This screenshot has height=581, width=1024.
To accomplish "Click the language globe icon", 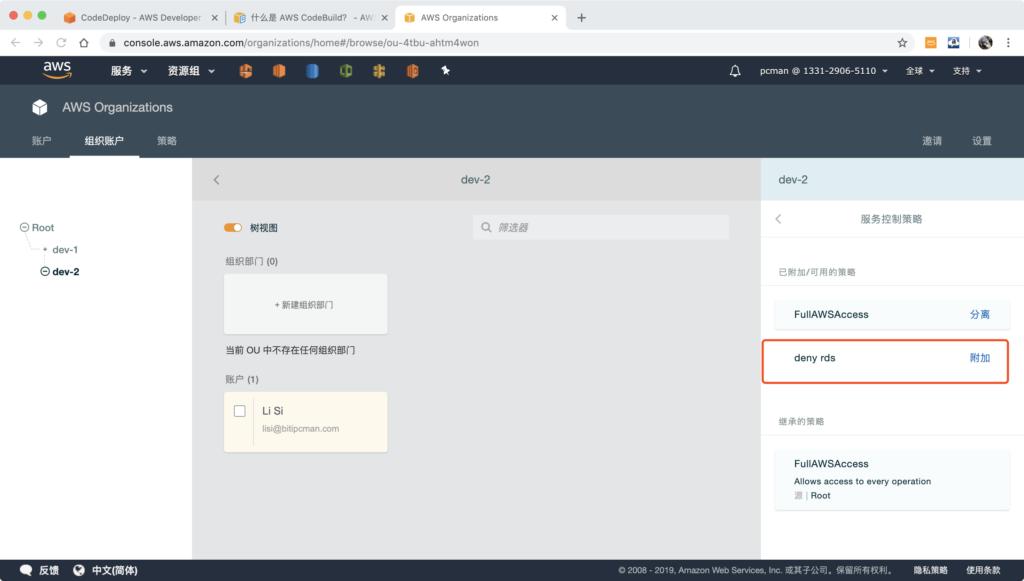I will click(x=79, y=570).
